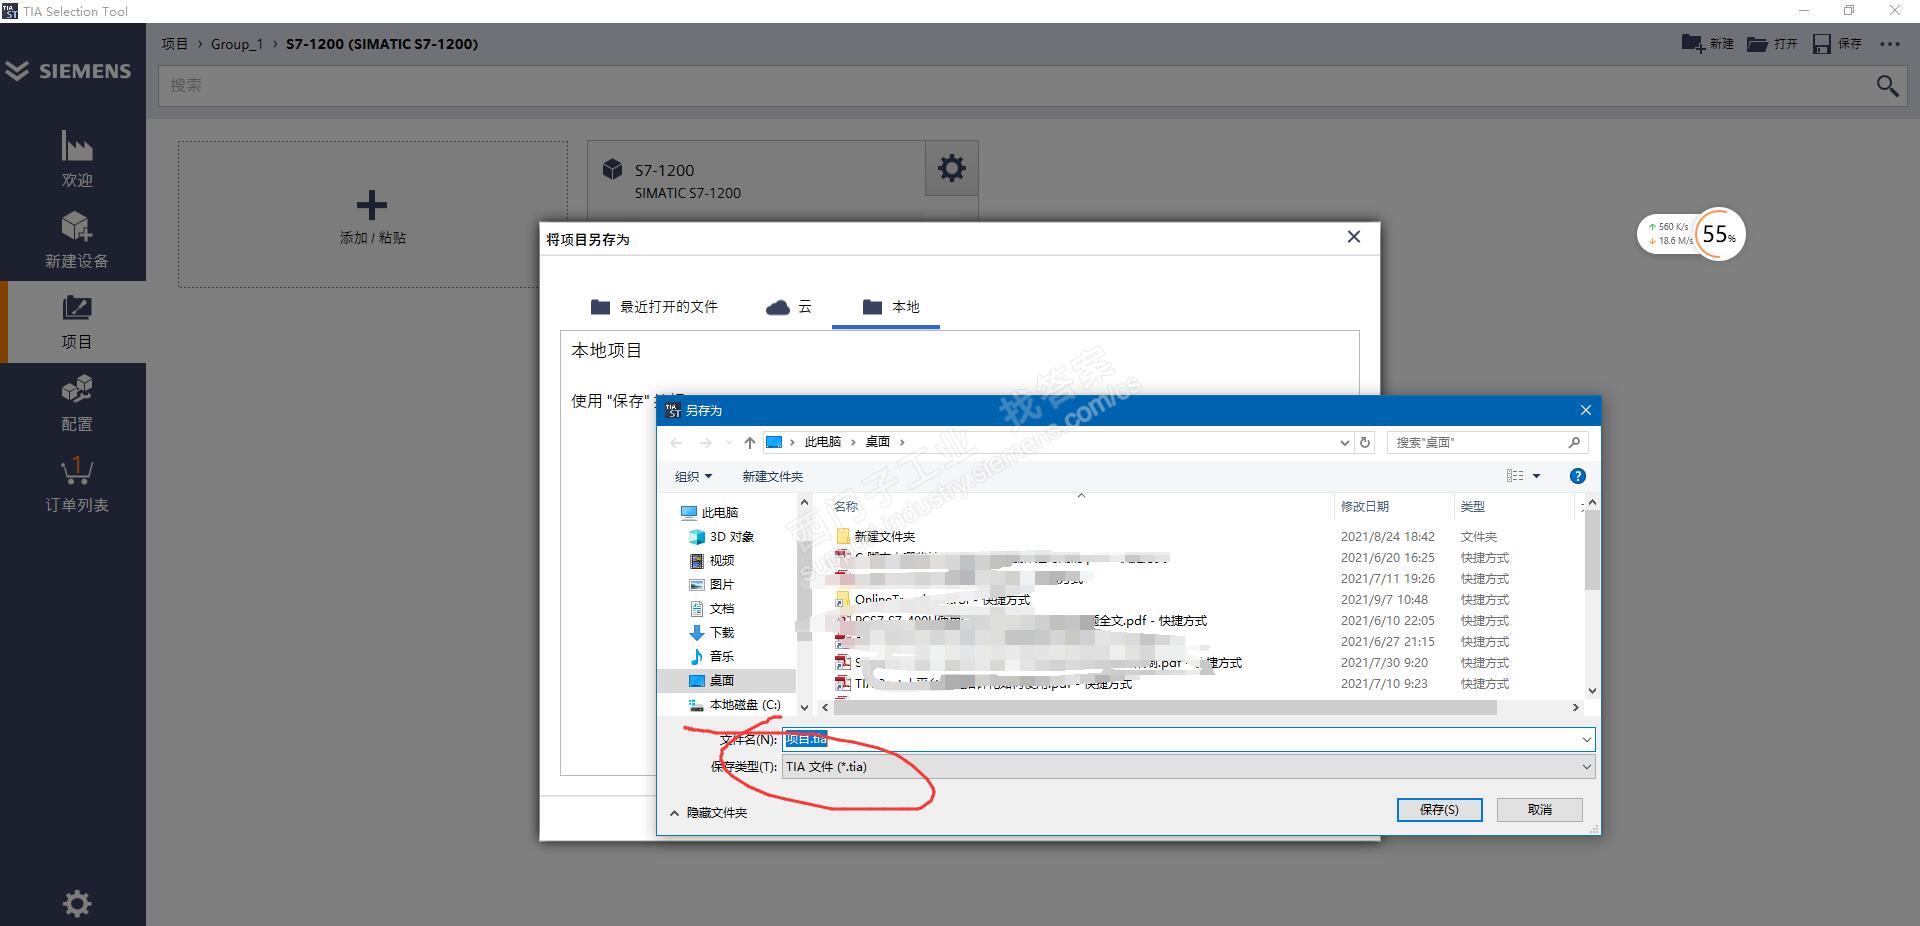Select 音乐 in the folder tree

point(712,657)
